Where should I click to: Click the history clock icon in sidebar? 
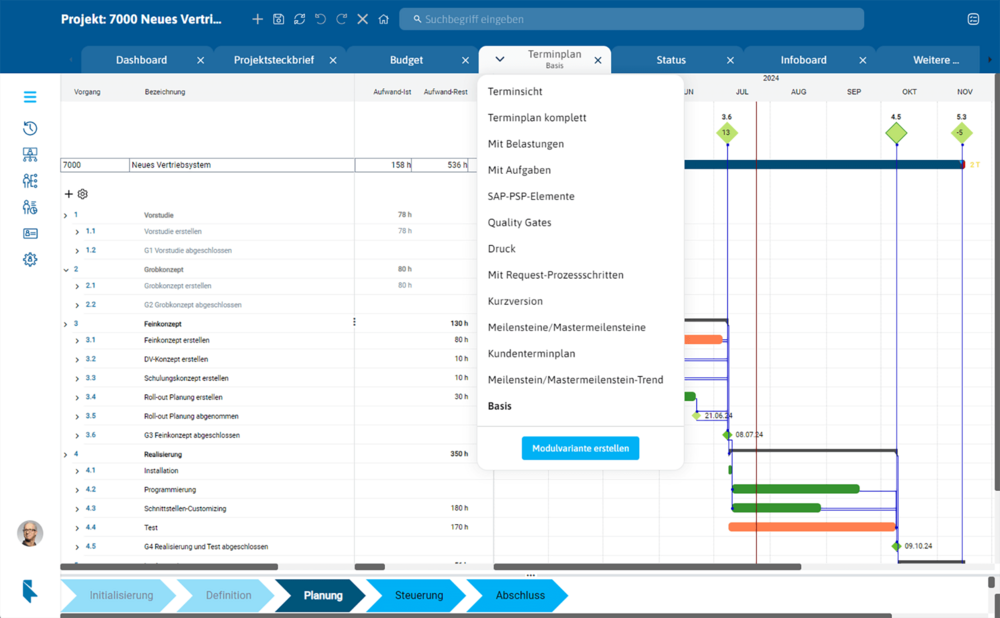coord(30,129)
